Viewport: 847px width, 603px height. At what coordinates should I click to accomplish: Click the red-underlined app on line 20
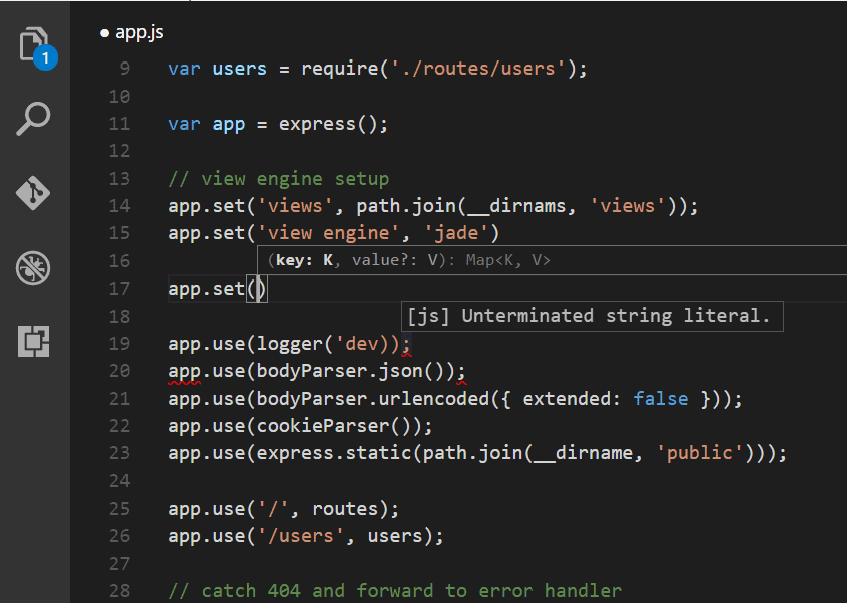185,372
